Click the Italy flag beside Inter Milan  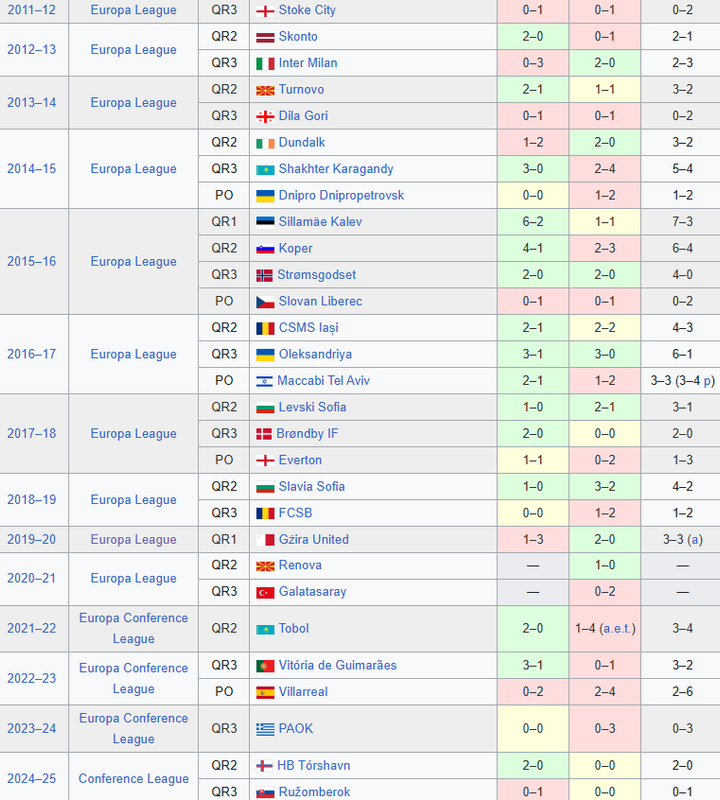coord(265,64)
